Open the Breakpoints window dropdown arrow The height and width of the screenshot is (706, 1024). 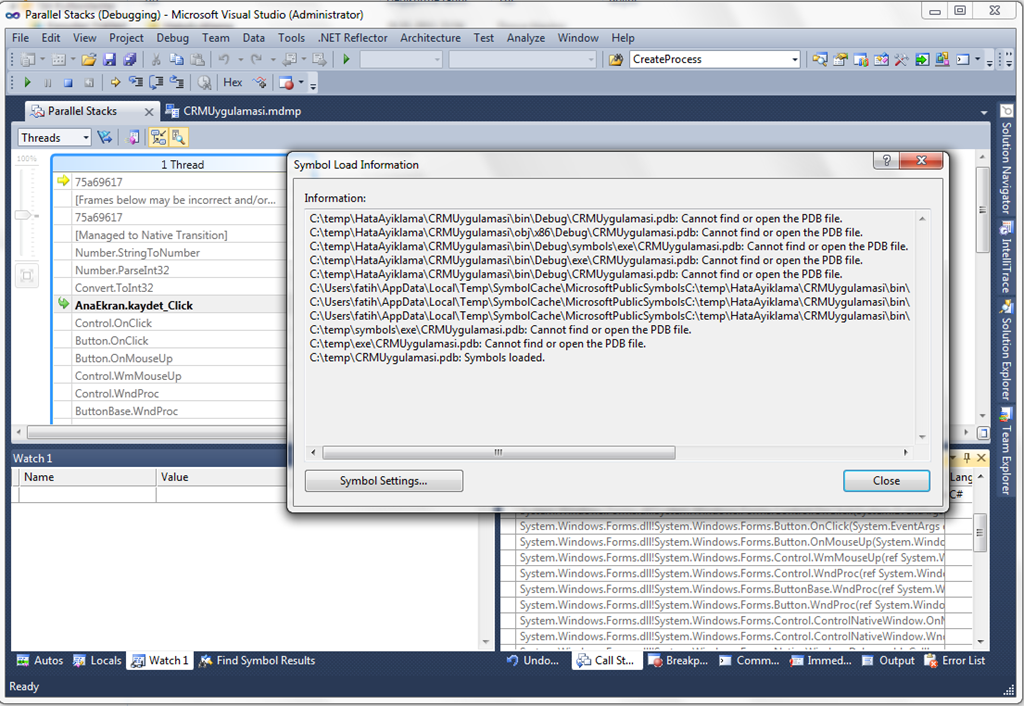(x=301, y=82)
